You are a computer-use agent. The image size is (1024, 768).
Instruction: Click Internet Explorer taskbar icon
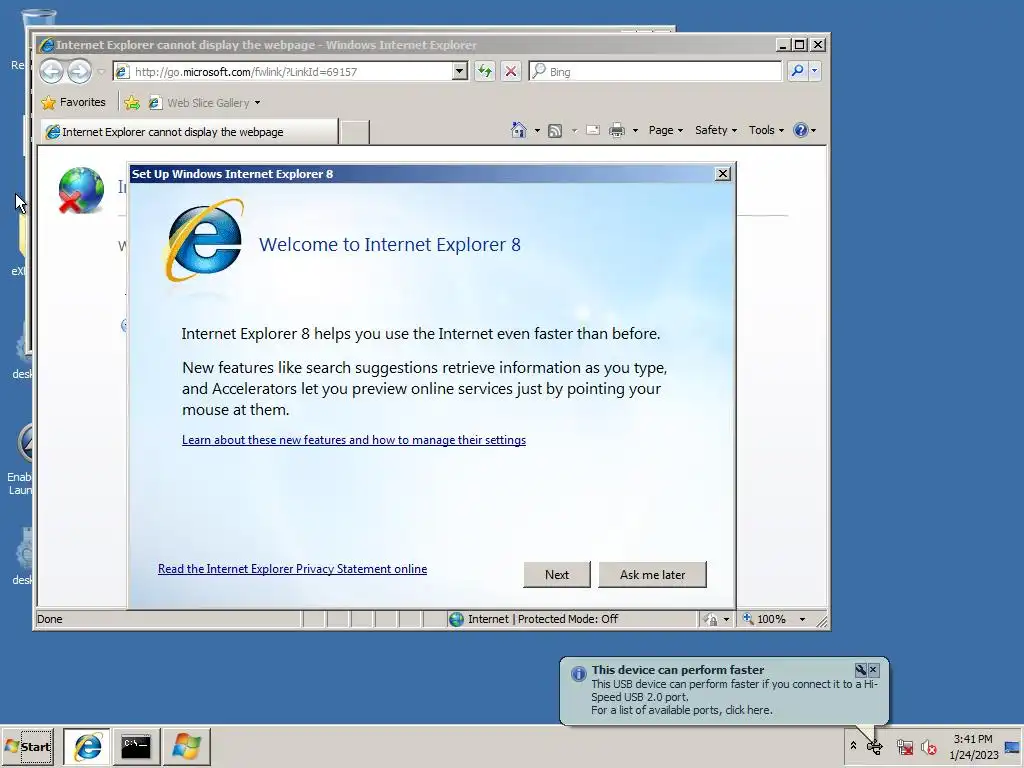pos(87,746)
